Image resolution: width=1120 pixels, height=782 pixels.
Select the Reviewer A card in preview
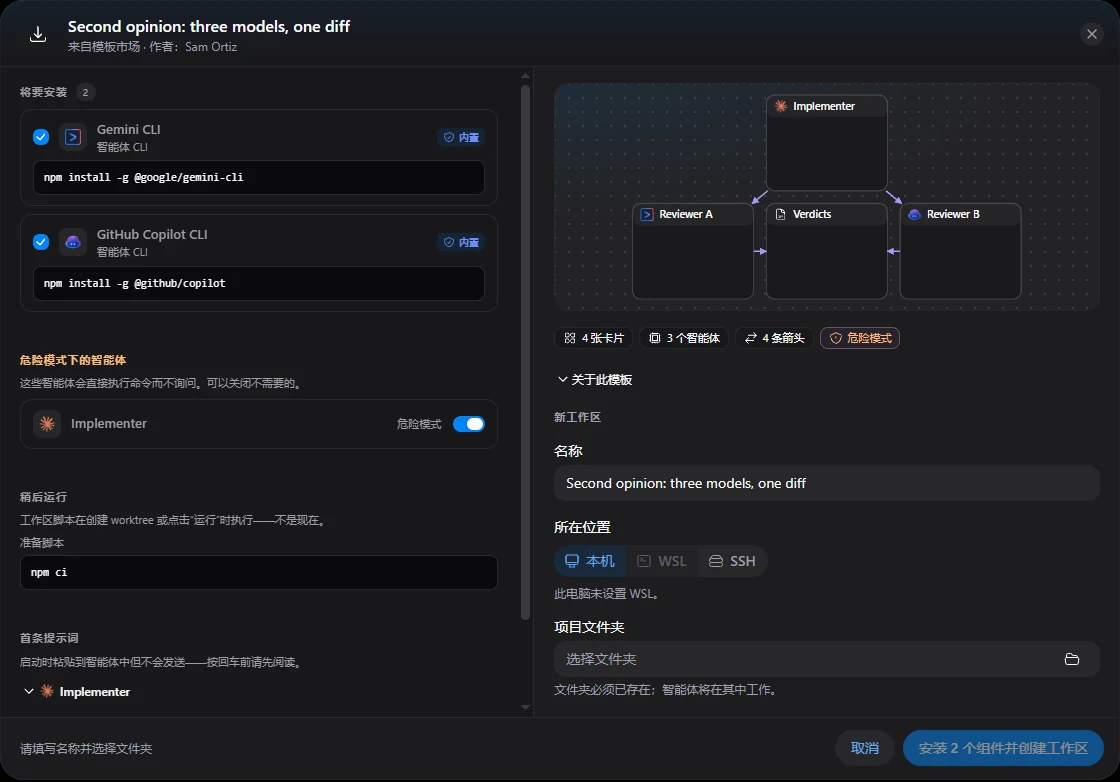(x=693, y=251)
